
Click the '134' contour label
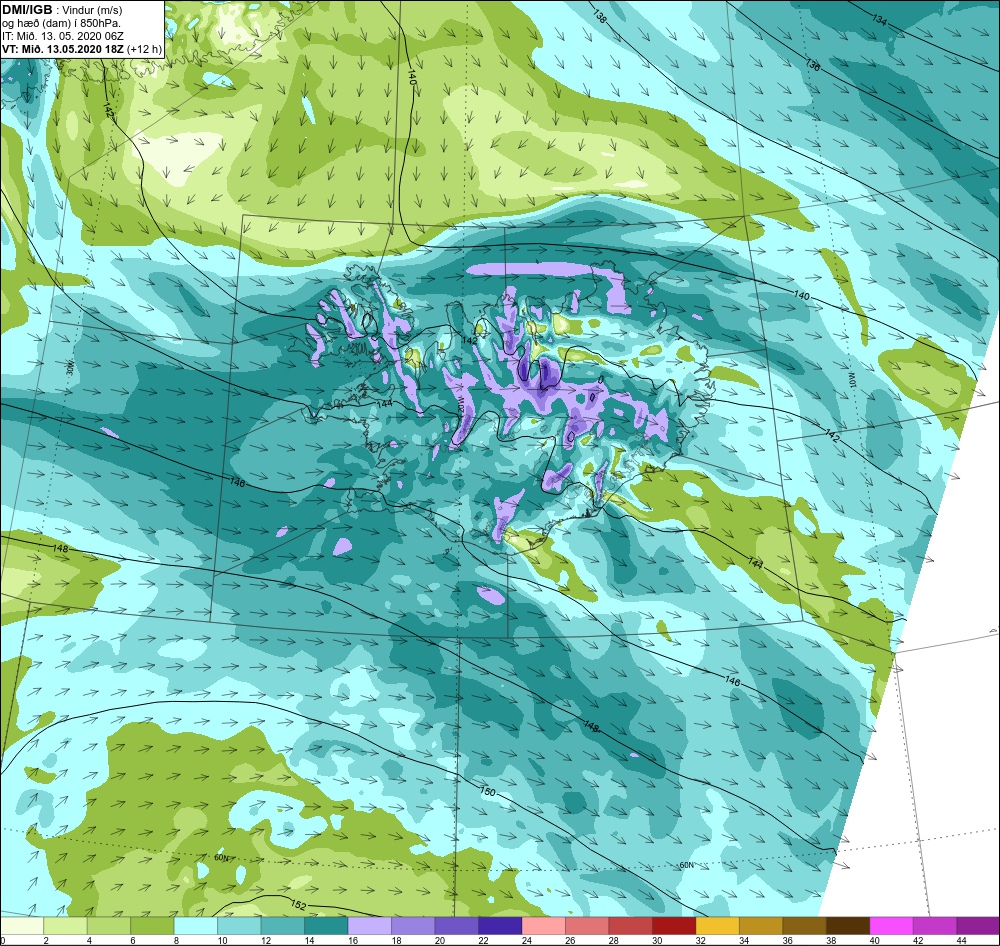pos(879,19)
